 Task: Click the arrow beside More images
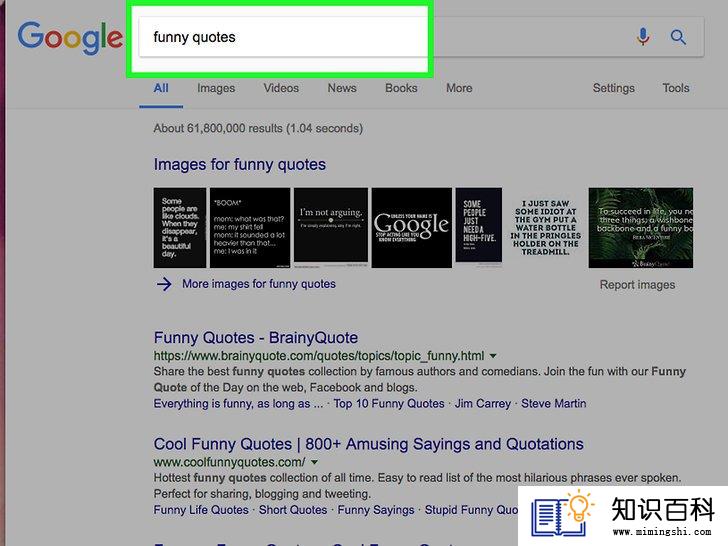(x=164, y=284)
